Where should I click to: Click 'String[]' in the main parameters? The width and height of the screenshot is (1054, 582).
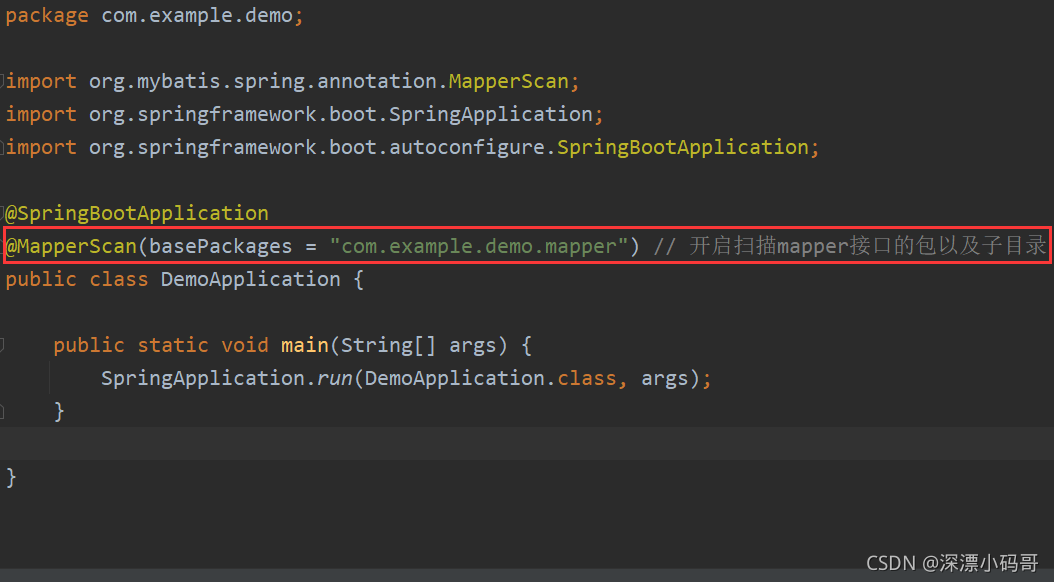pyautogui.click(x=388, y=345)
